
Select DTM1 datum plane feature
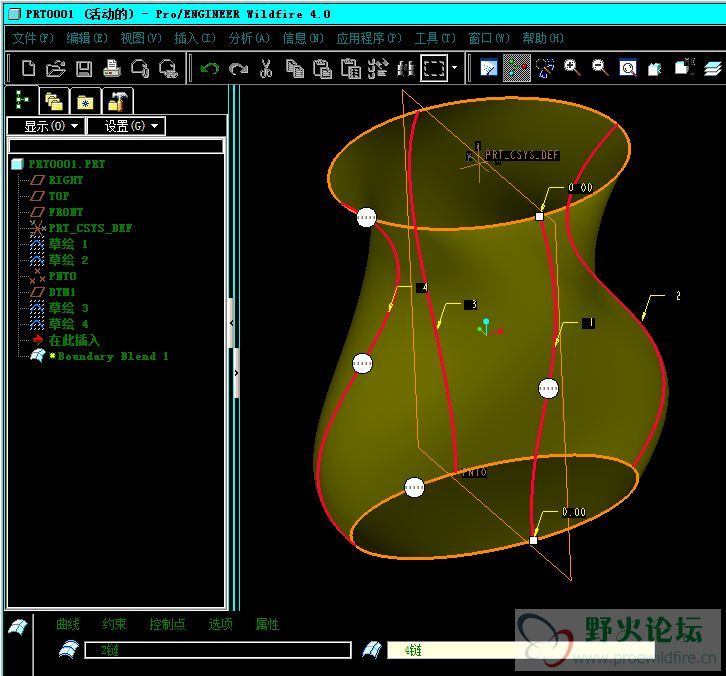[62, 292]
